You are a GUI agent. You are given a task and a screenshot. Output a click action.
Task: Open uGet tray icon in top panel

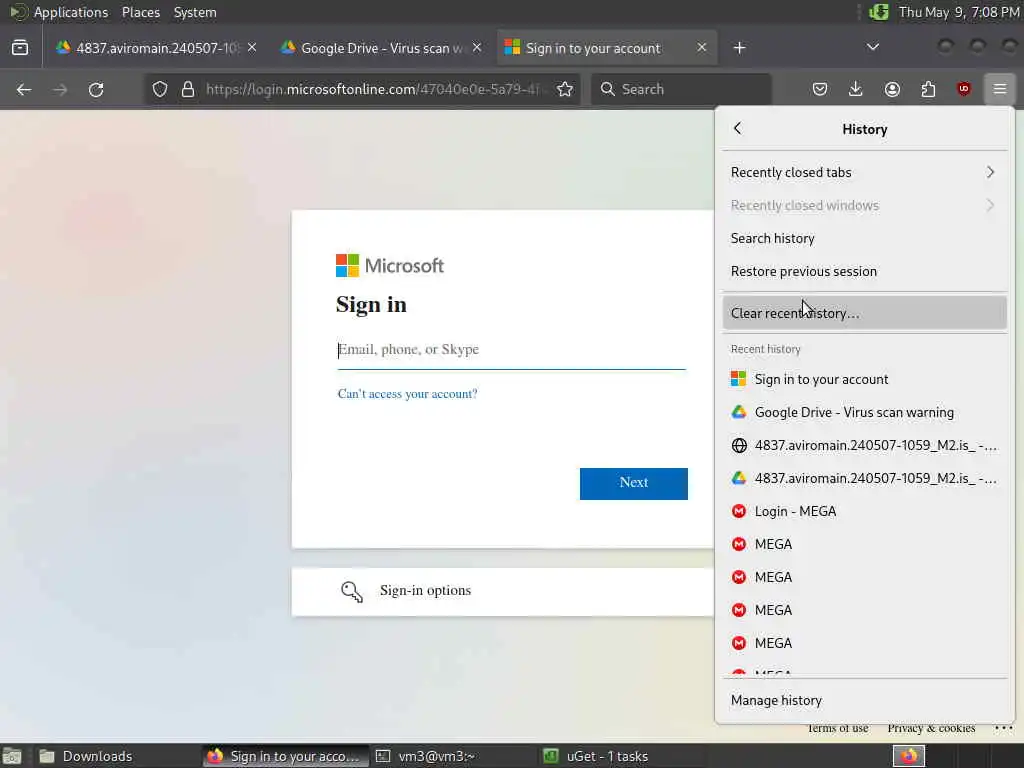(x=879, y=12)
